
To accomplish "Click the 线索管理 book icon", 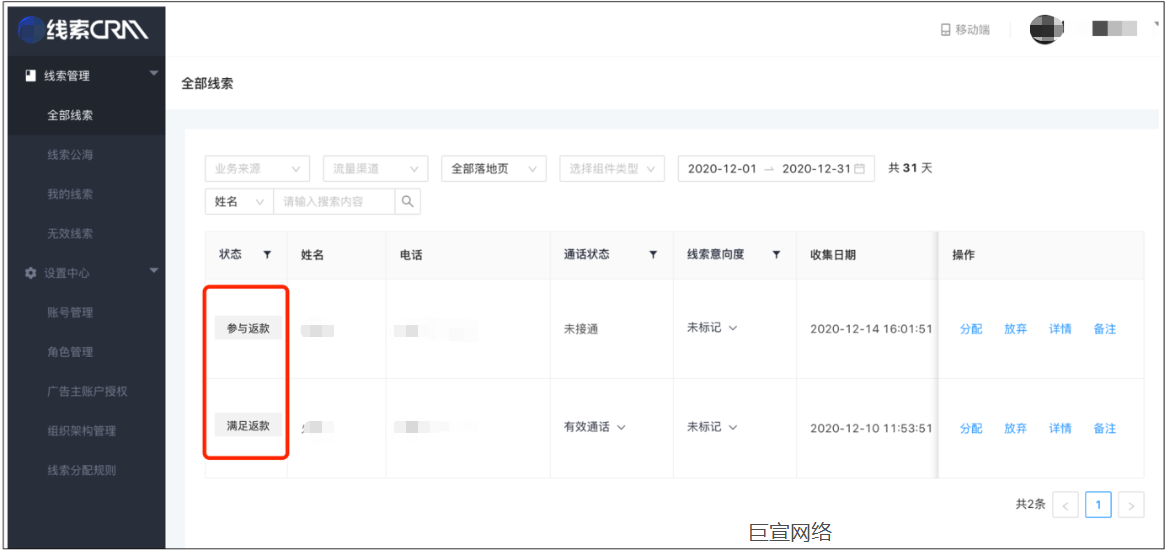I will (x=31, y=76).
